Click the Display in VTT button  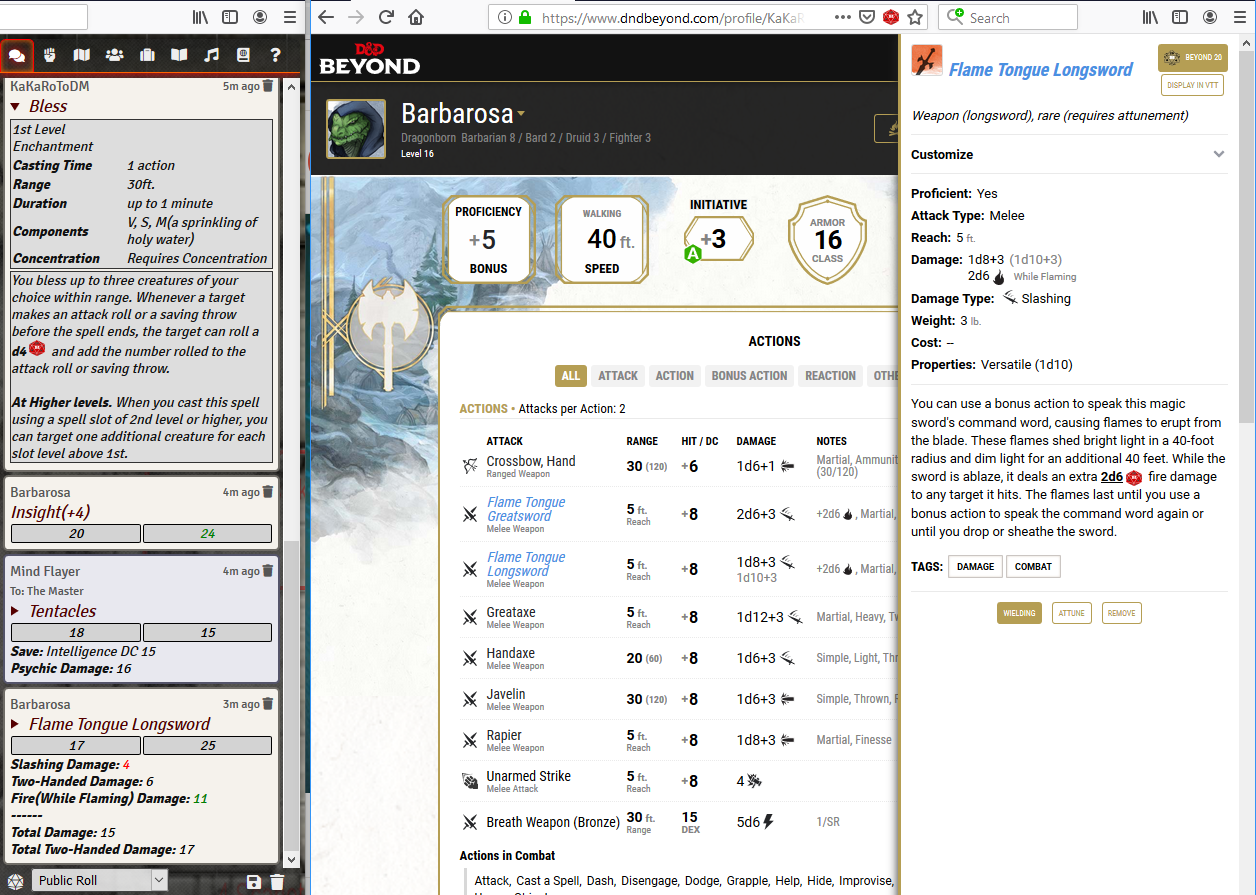click(1192, 85)
